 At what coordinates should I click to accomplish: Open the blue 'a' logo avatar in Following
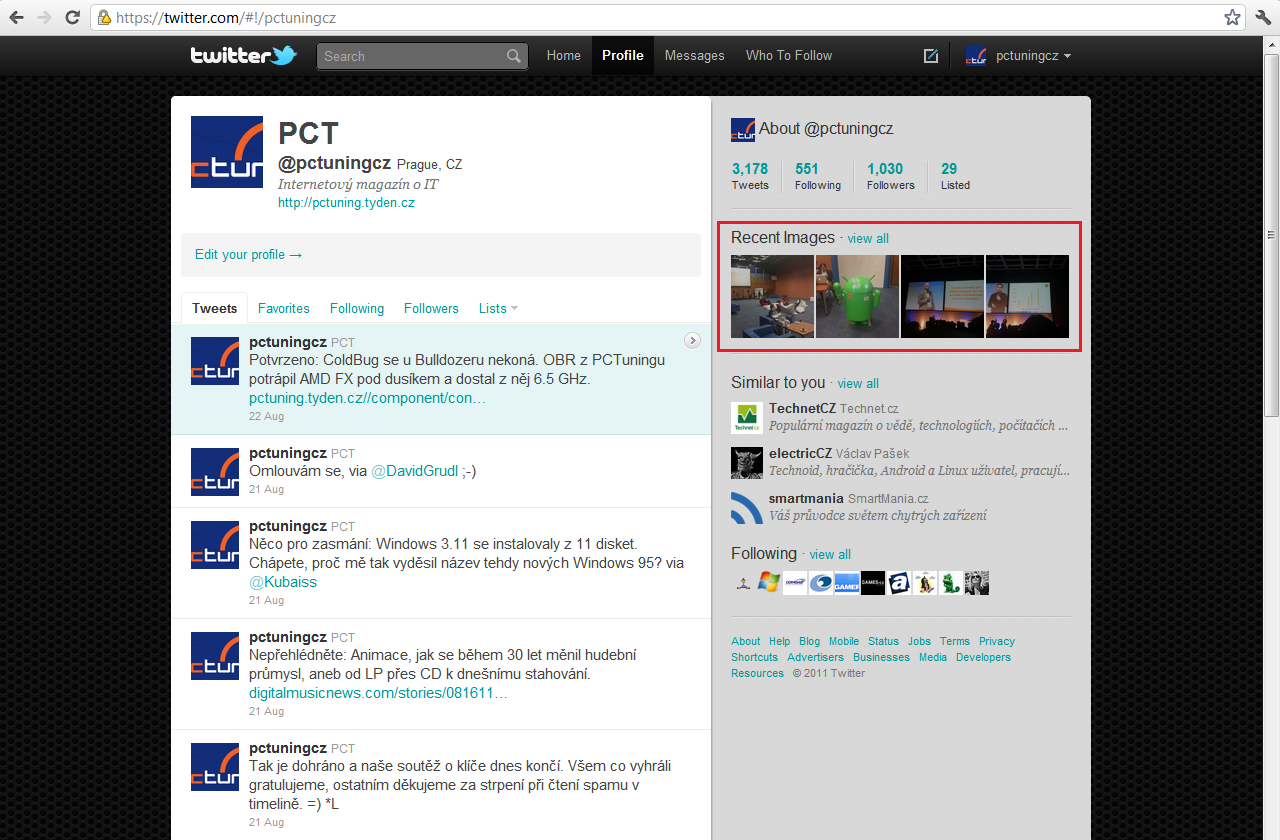899,583
